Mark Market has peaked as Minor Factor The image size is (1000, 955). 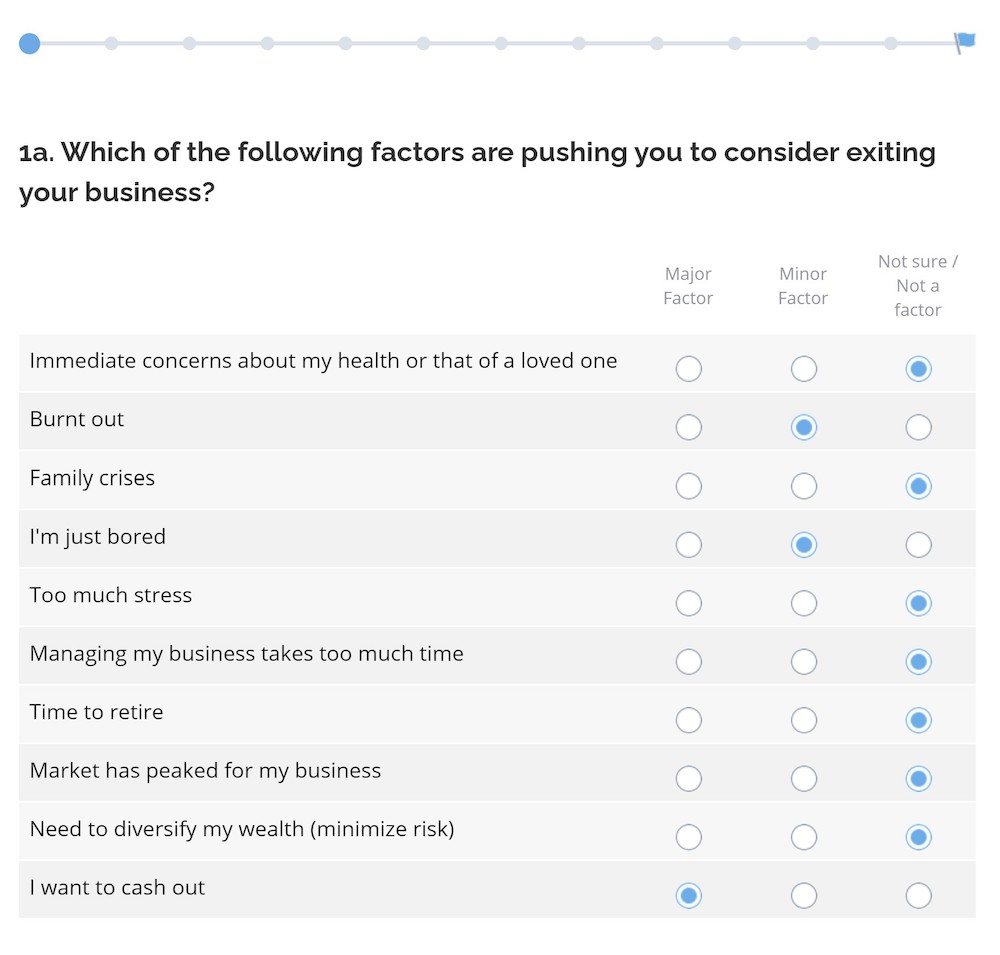tap(803, 779)
